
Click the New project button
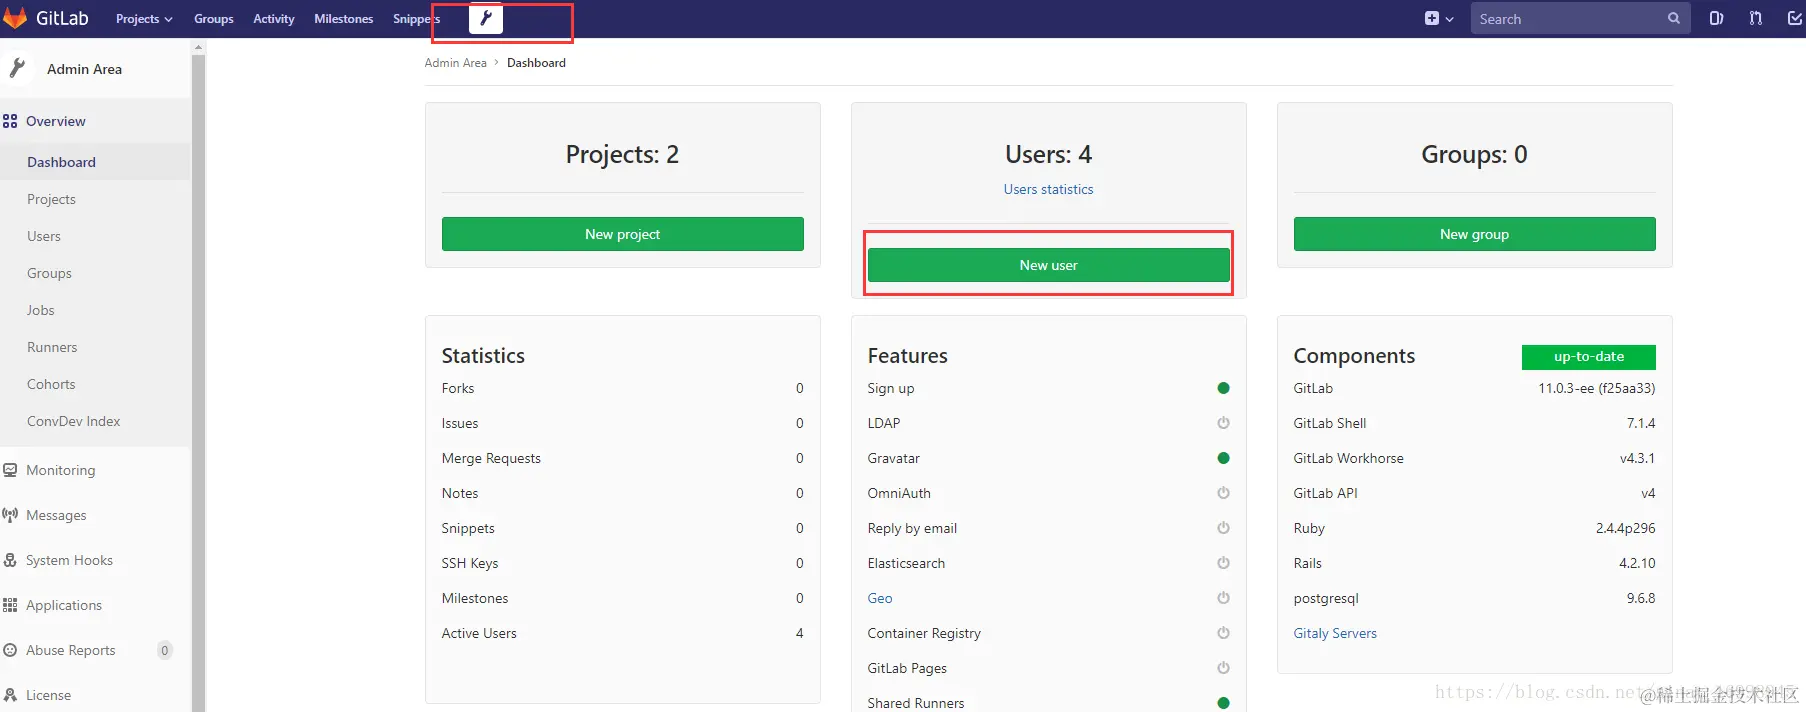pos(623,234)
